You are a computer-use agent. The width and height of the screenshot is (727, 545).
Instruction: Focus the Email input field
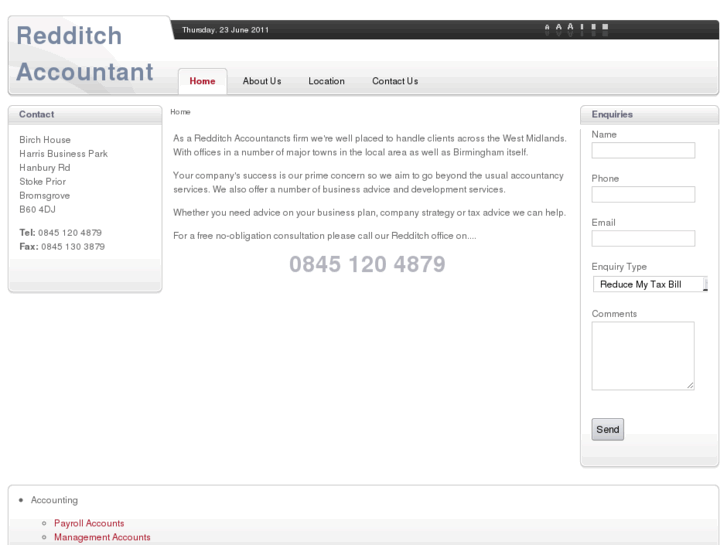[643, 238]
